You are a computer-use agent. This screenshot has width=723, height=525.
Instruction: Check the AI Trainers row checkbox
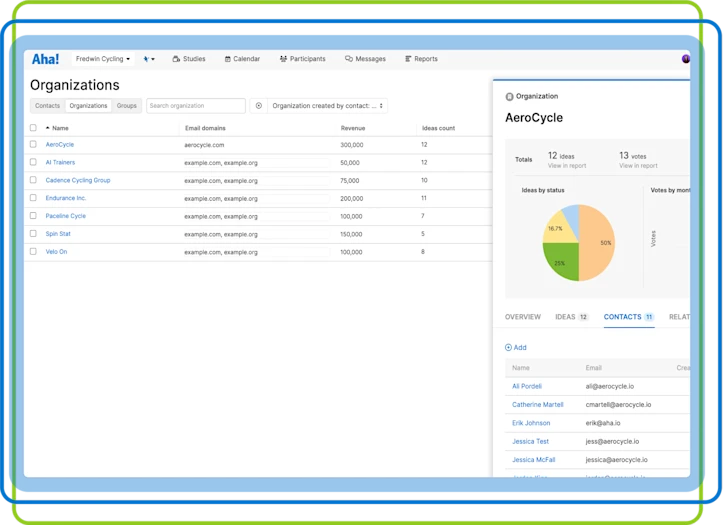click(x=33, y=162)
